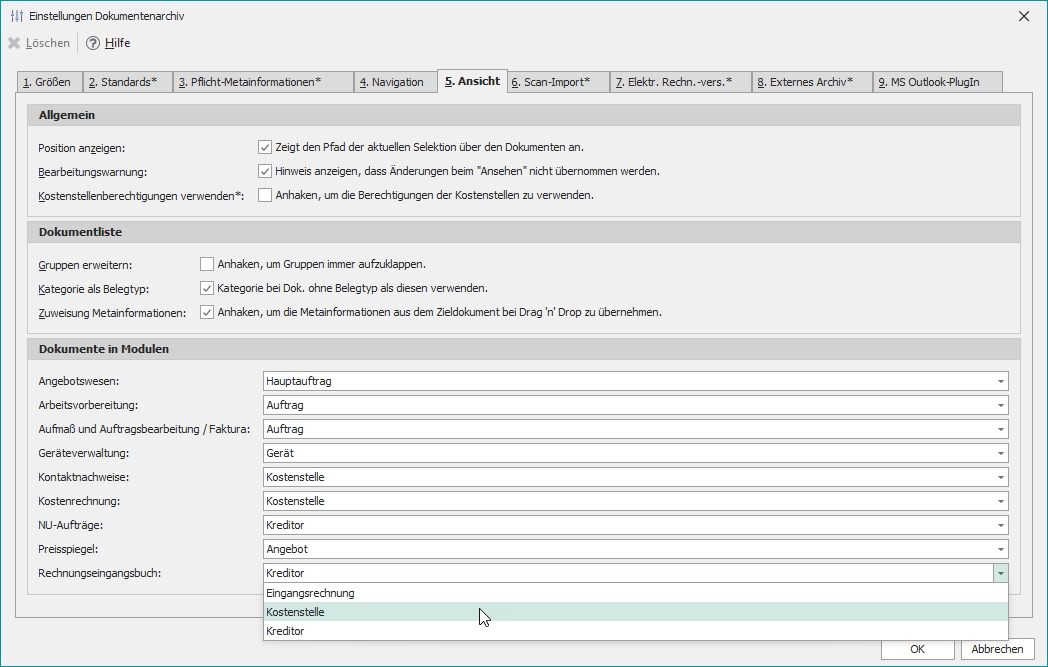Go to the MS Outlook-PlugIn tab
Image resolution: width=1048 pixels, height=667 pixels.
[x=936, y=82]
